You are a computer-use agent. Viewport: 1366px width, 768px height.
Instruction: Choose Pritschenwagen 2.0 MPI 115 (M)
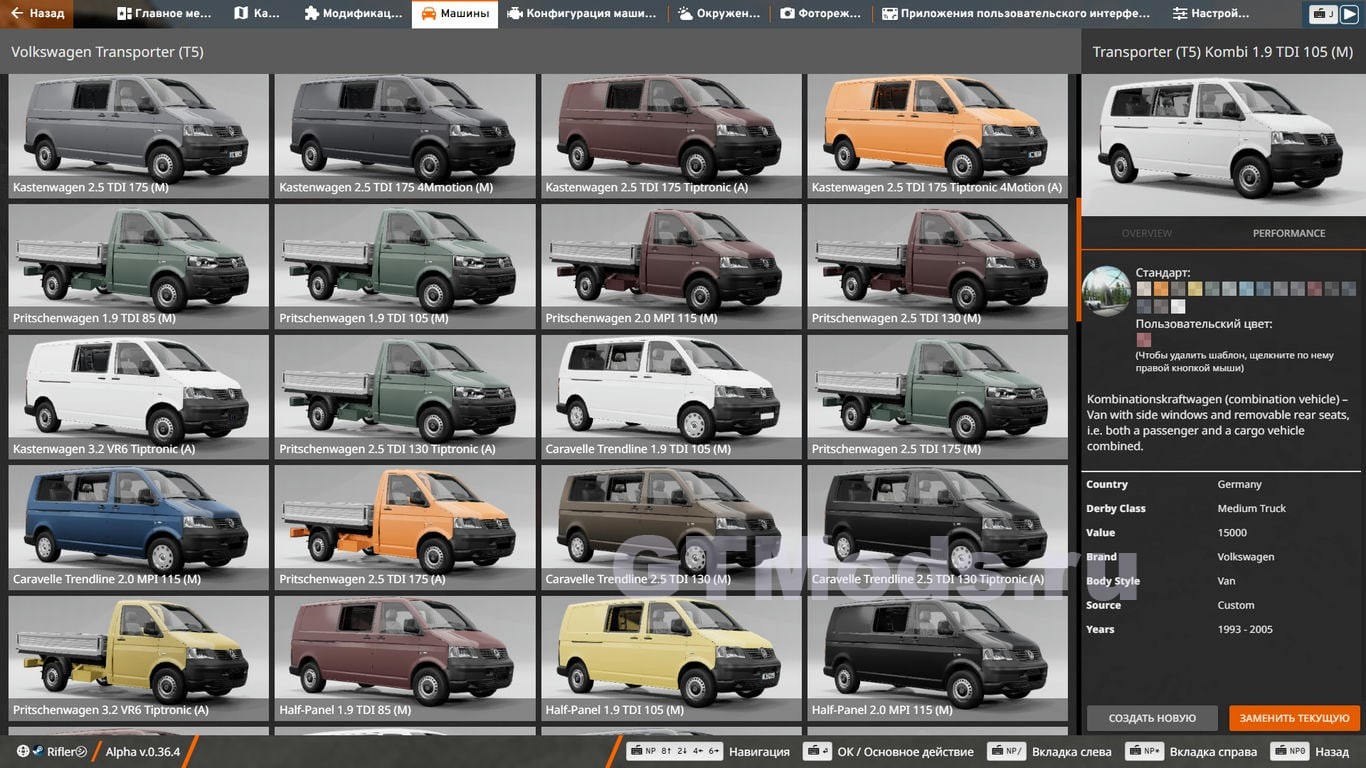pos(671,267)
